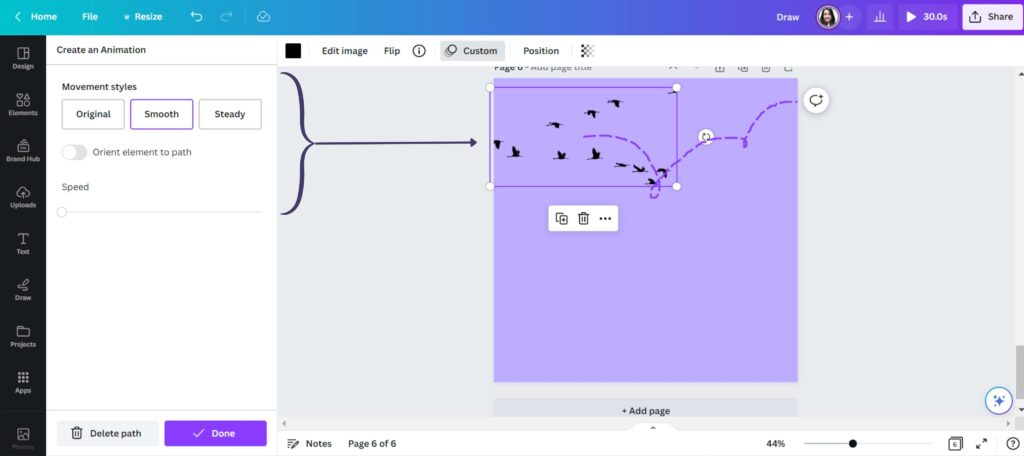Open the Flip options
Image resolution: width=1024 pixels, height=456 pixels.
tap(392, 51)
